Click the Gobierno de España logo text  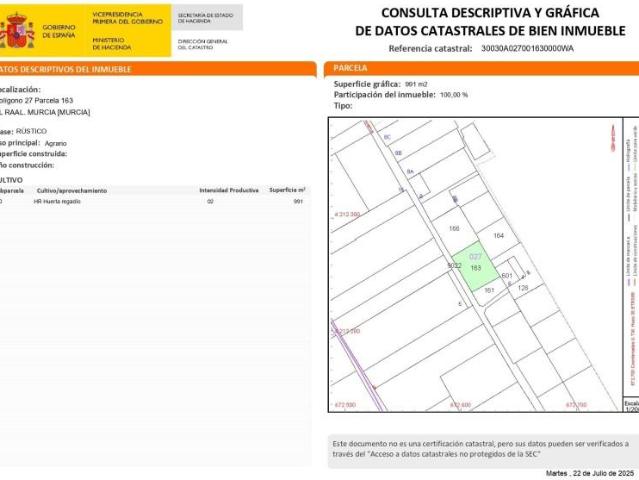pos(59,31)
